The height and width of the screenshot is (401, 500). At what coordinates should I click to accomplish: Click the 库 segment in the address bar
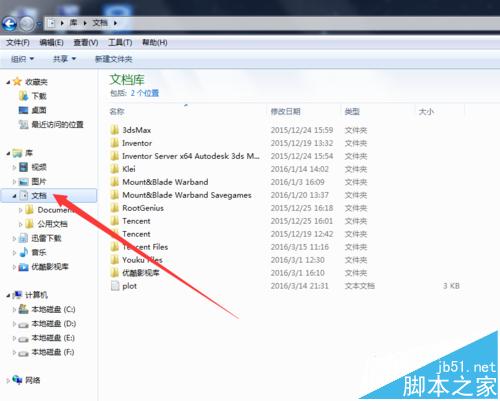(x=73, y=23)
